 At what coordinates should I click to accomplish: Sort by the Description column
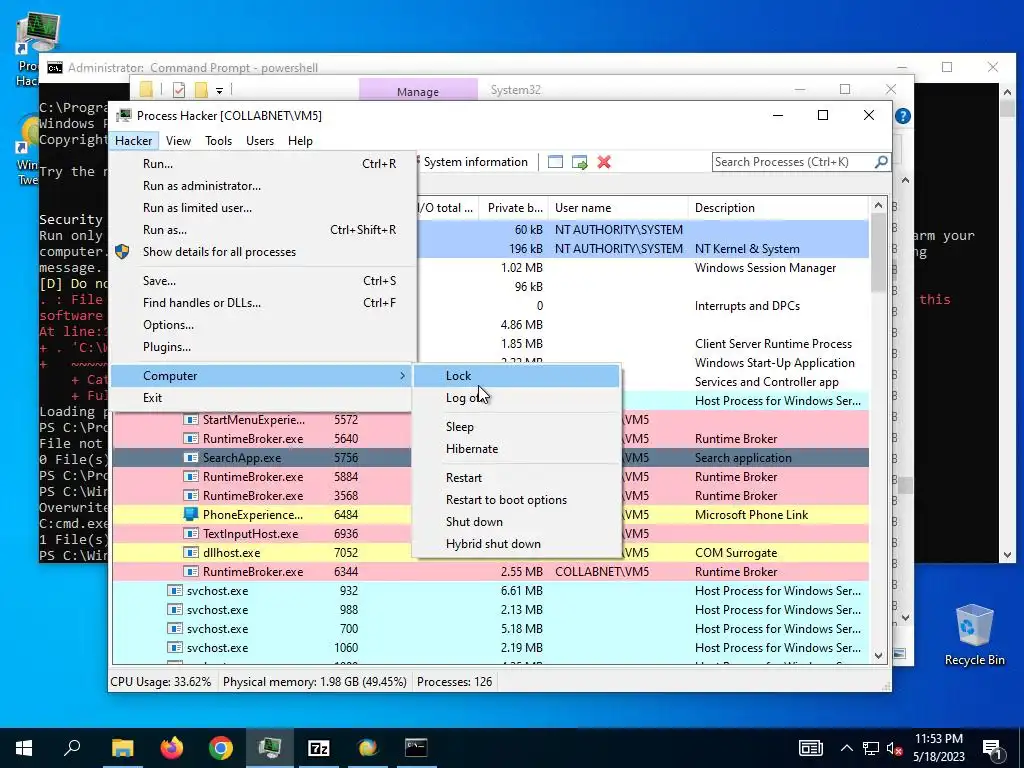point(778,208)
